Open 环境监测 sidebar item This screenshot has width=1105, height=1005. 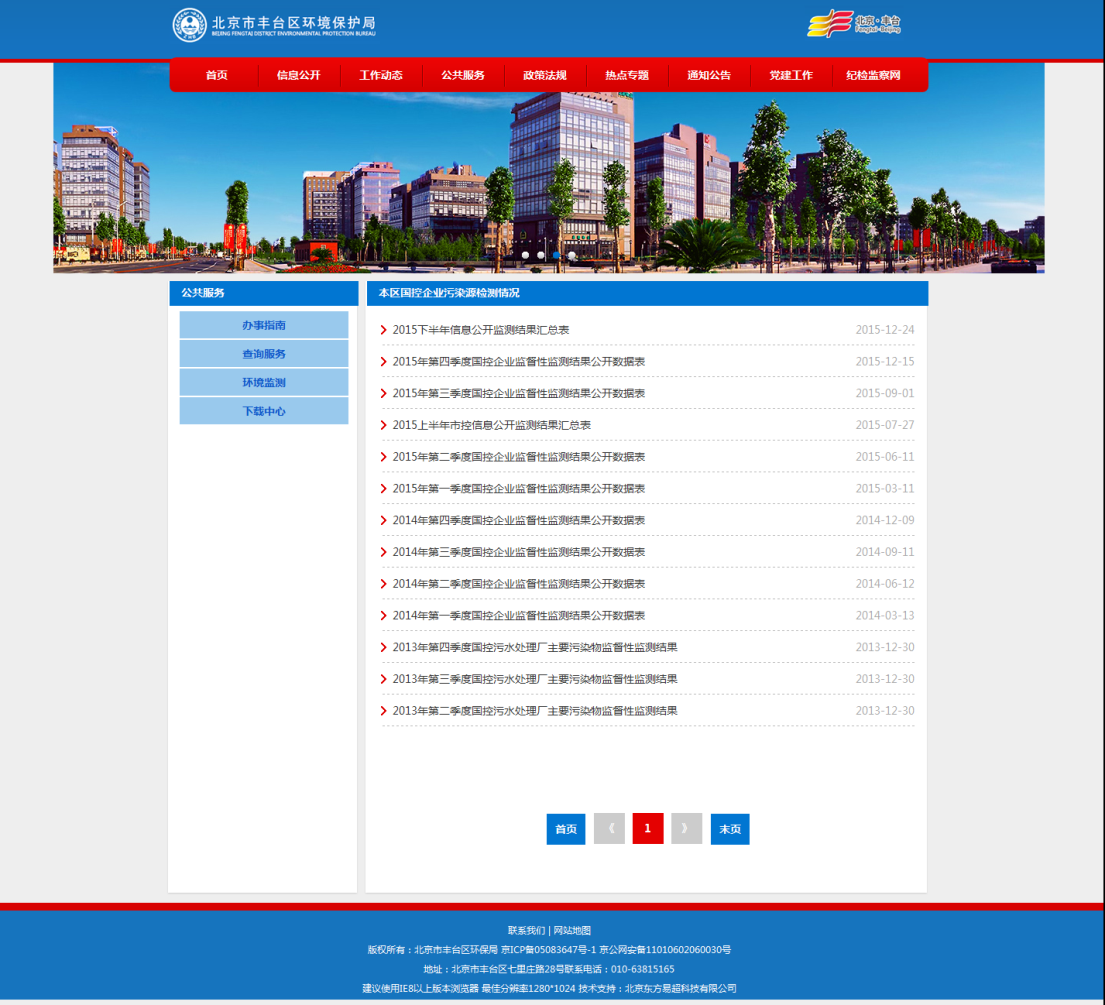(264, 382)
